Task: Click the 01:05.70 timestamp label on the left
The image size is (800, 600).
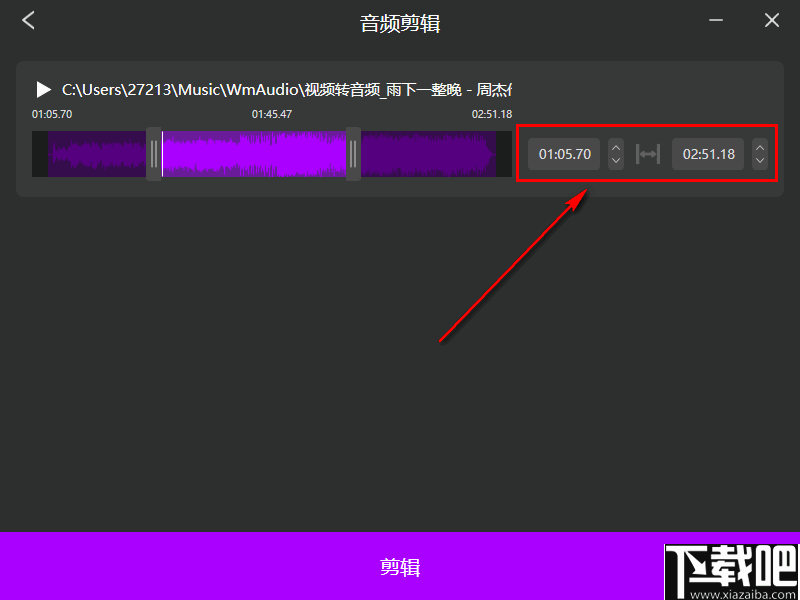Action: 51,114
